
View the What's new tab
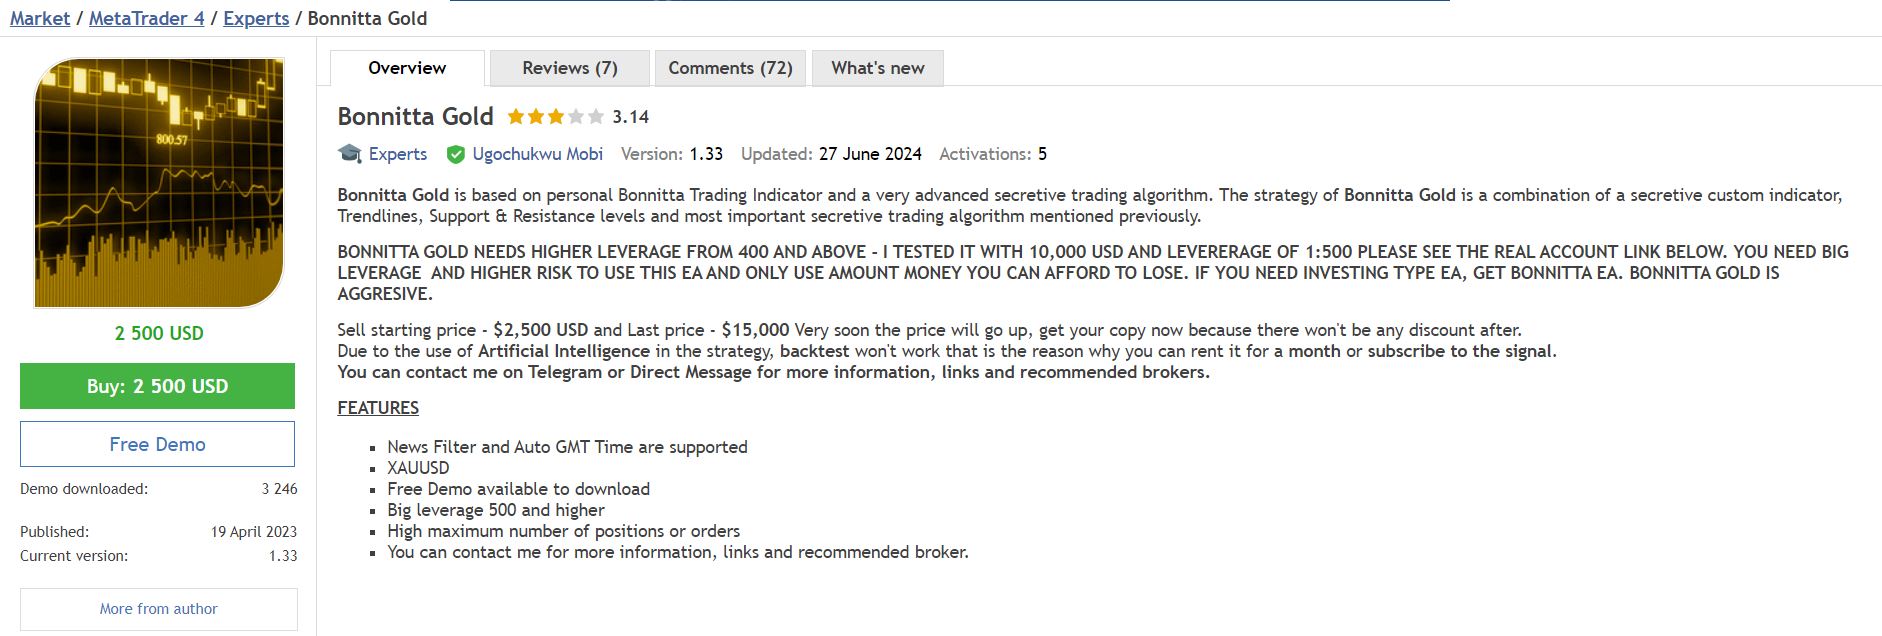tap(877, 67)
